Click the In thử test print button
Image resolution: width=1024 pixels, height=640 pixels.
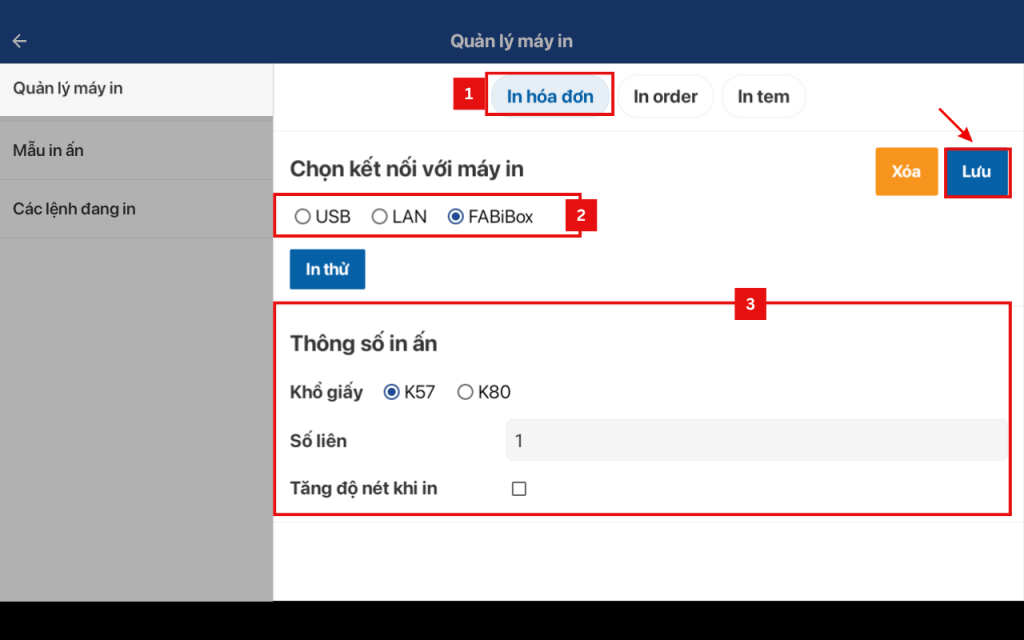[327, 269]
